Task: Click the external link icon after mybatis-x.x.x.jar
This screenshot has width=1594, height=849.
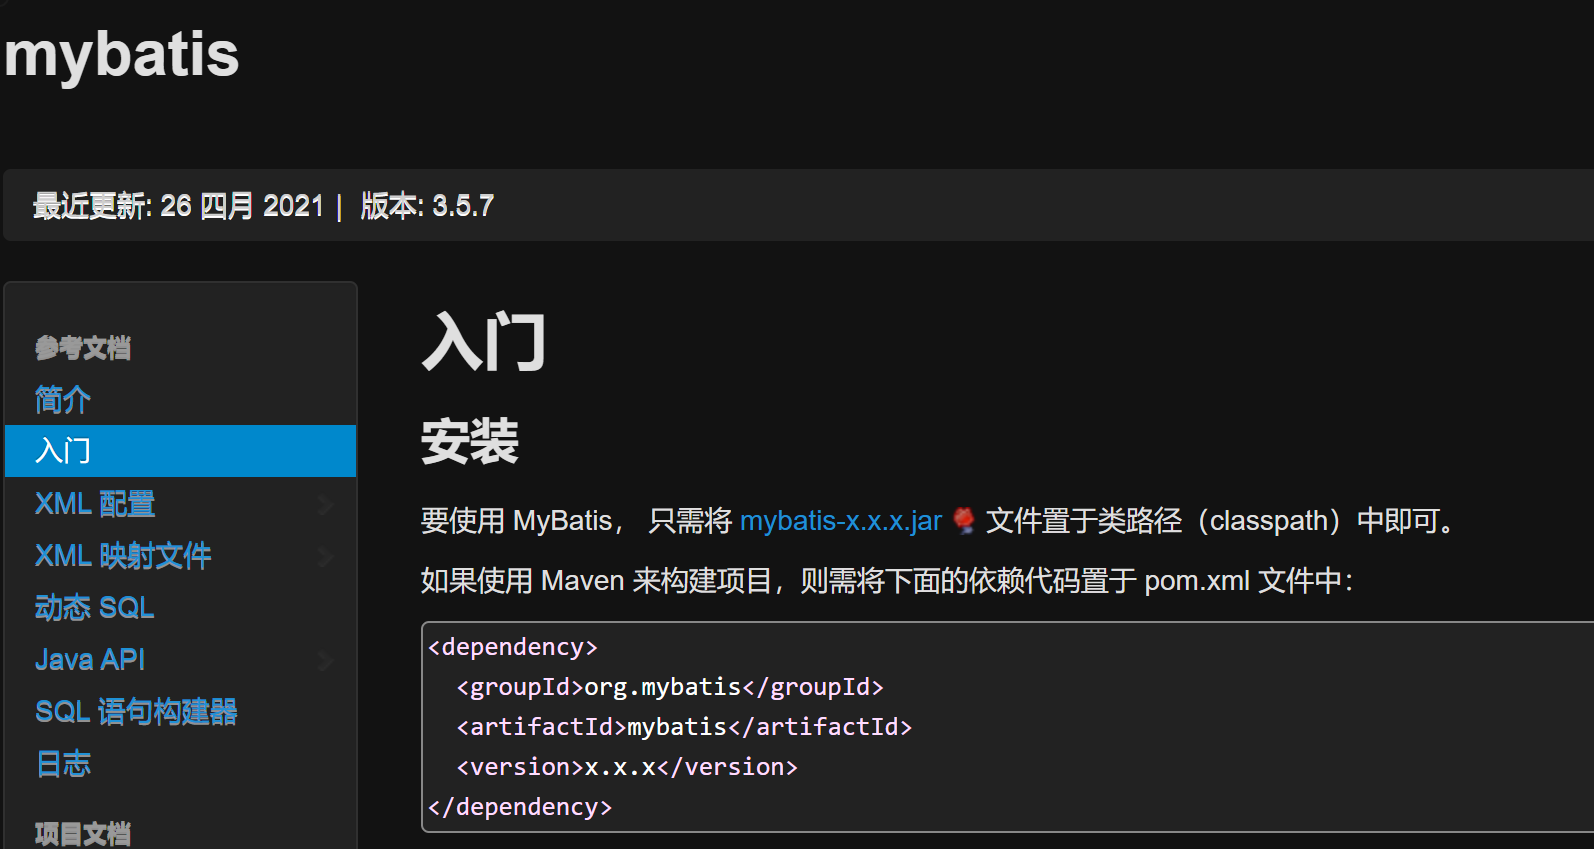Action: [x=964, y=521]
